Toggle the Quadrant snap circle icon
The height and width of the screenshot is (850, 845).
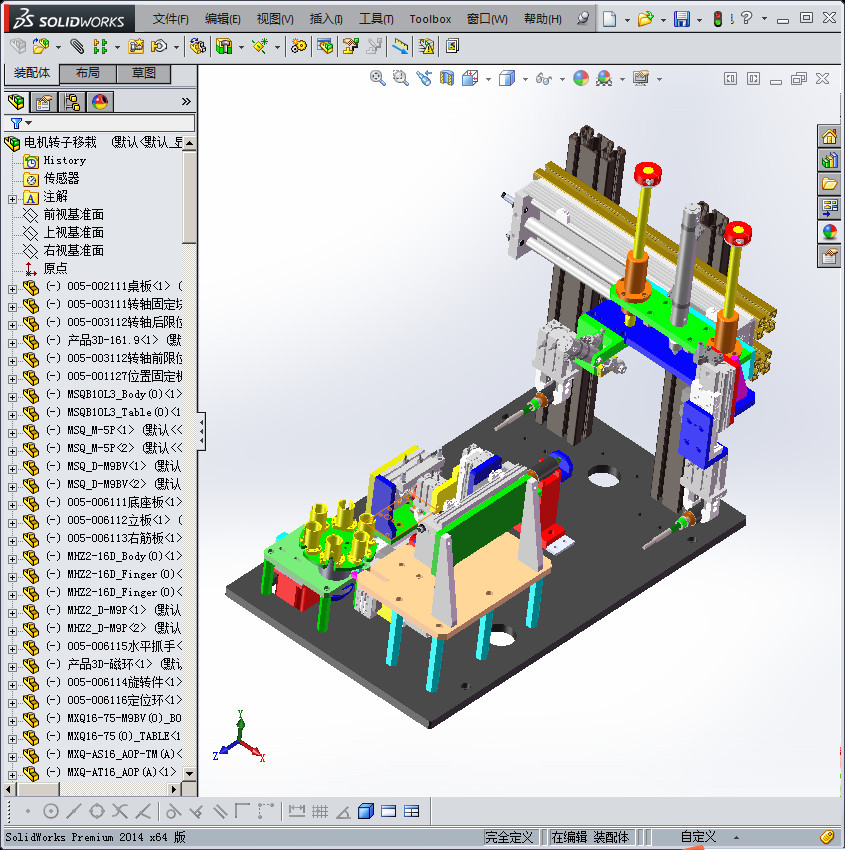97,812
